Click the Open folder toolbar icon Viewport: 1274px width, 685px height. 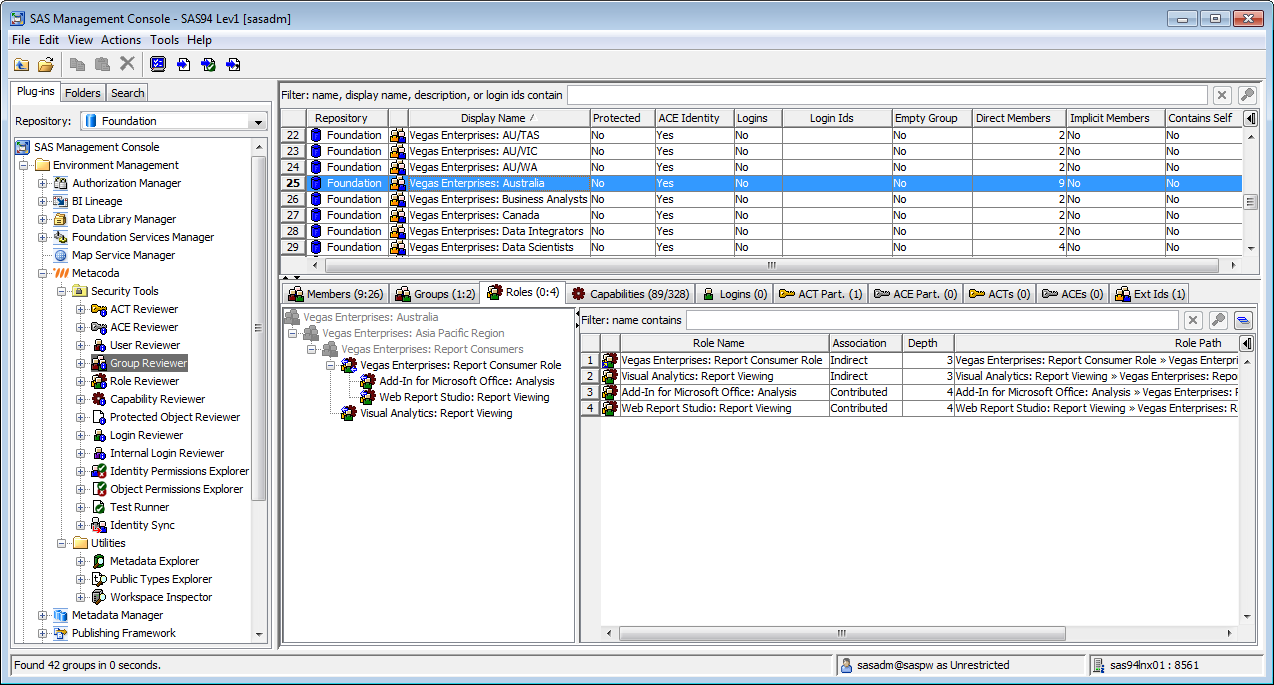(x=46, y=64)
